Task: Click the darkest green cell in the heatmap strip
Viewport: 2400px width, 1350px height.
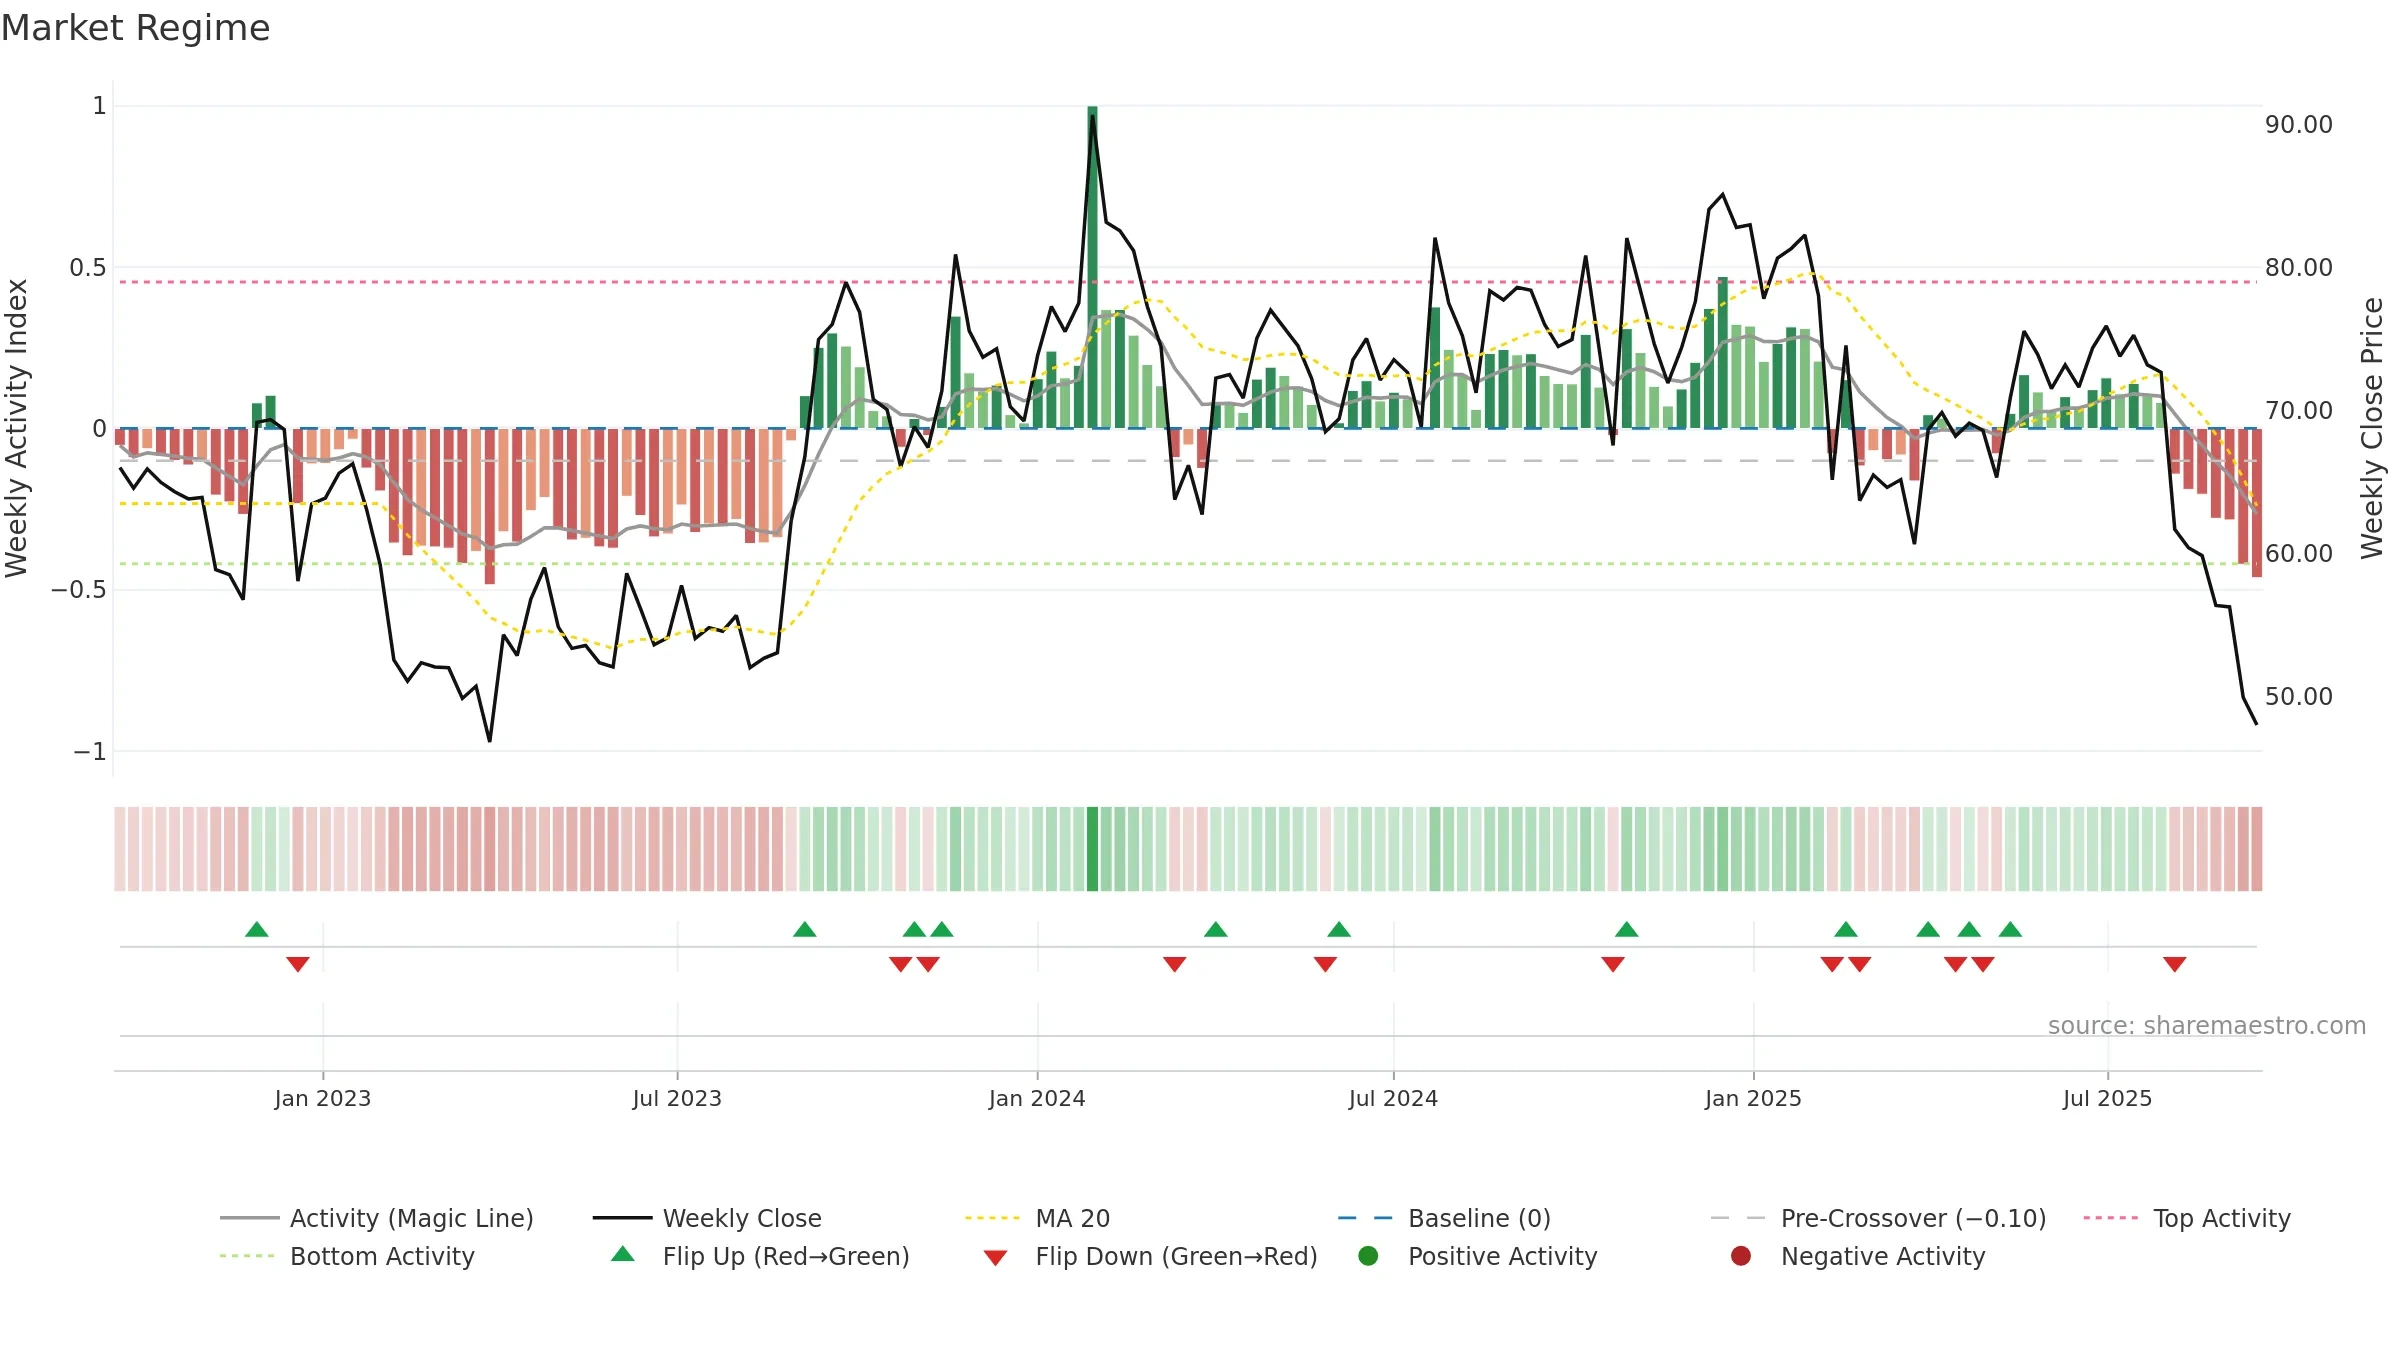Action: [x=1092, y=849]
